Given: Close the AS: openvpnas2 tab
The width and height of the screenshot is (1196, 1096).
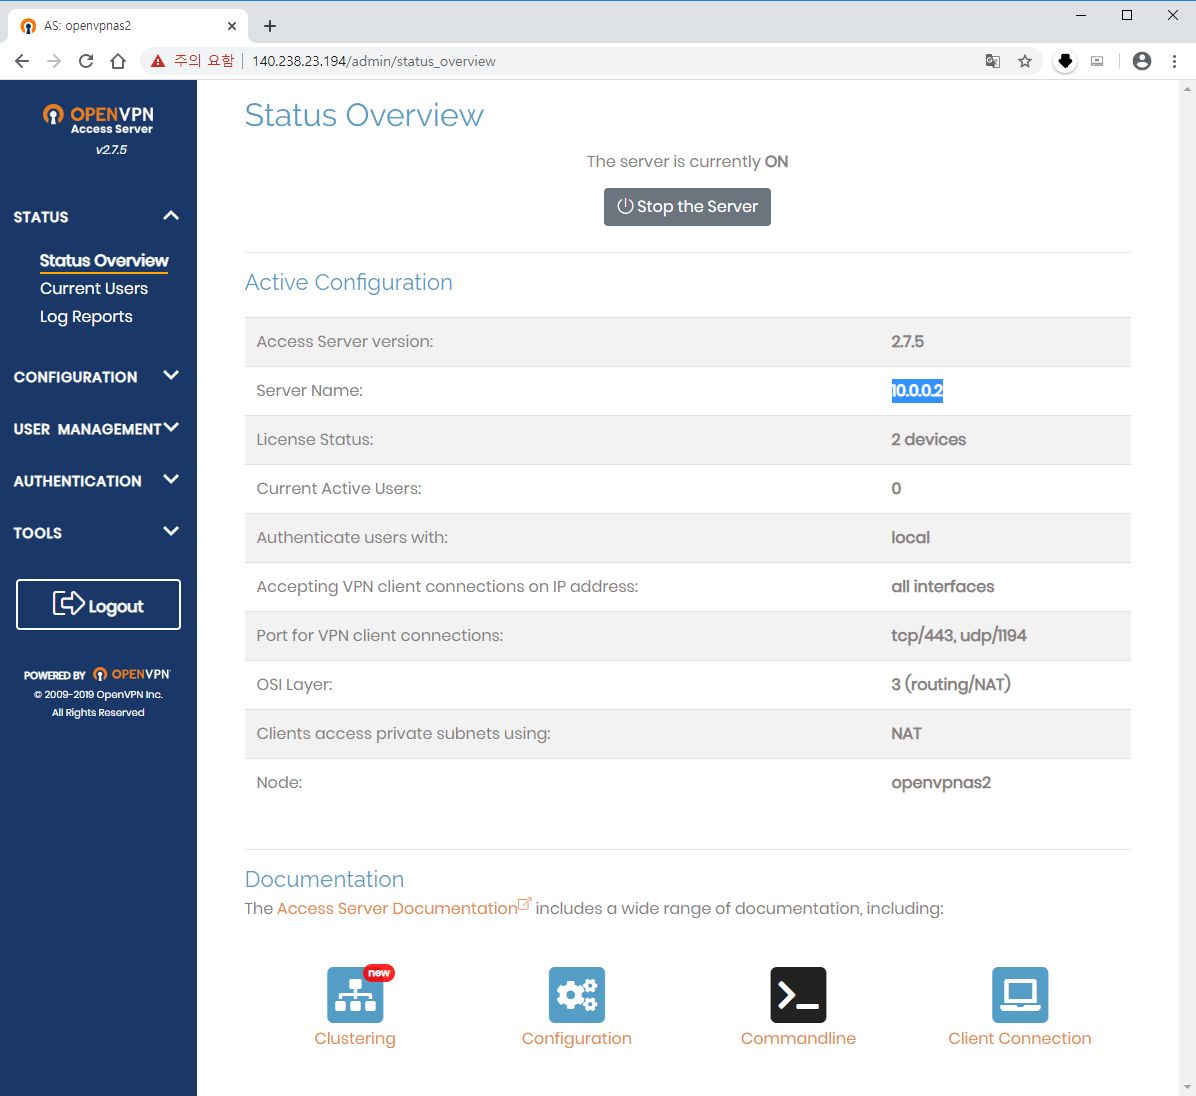Looking at the screenshot, I should click(232, 26).
